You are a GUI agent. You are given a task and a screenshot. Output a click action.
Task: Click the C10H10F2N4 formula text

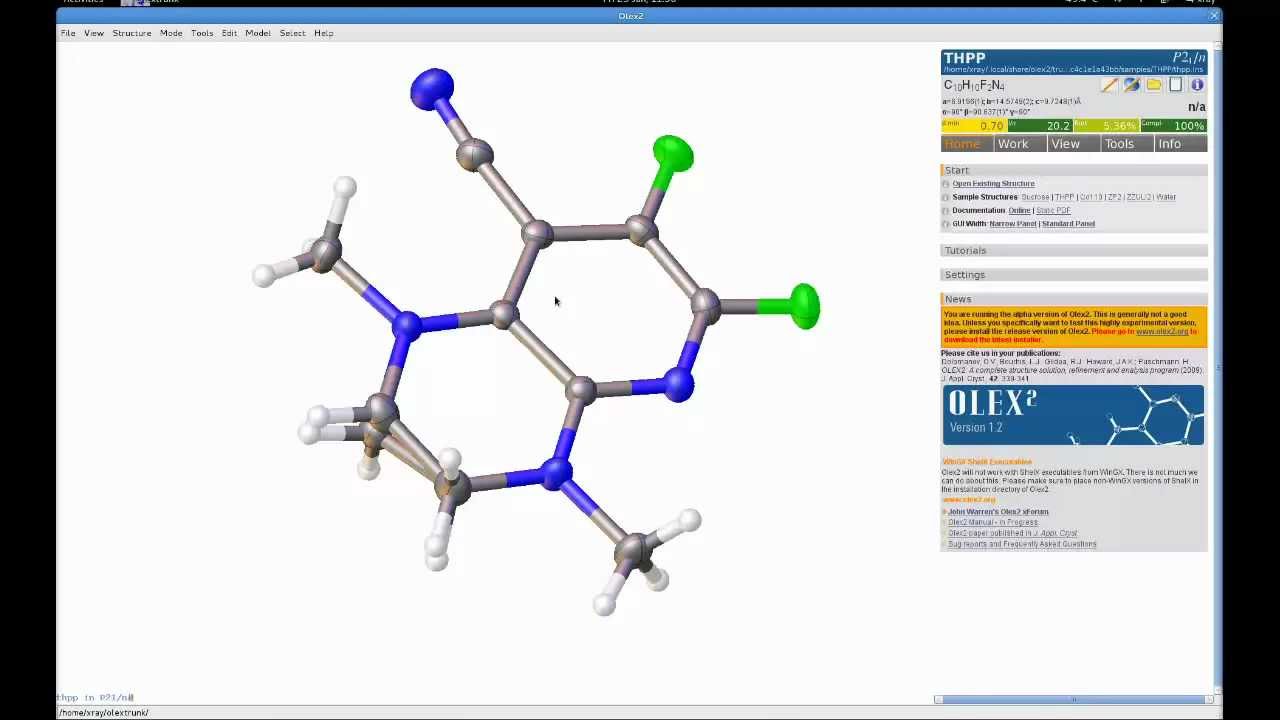coord(973,86)
